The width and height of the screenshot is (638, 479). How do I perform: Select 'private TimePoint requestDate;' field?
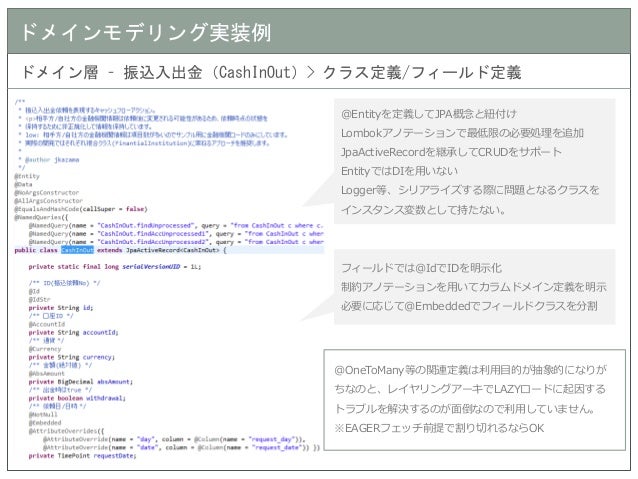tap(82, 456)
